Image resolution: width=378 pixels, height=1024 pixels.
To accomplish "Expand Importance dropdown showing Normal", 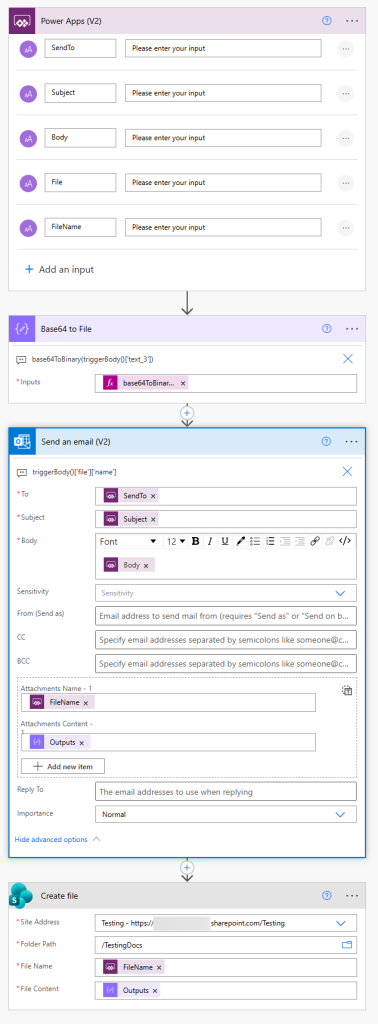I will [339, 814].
